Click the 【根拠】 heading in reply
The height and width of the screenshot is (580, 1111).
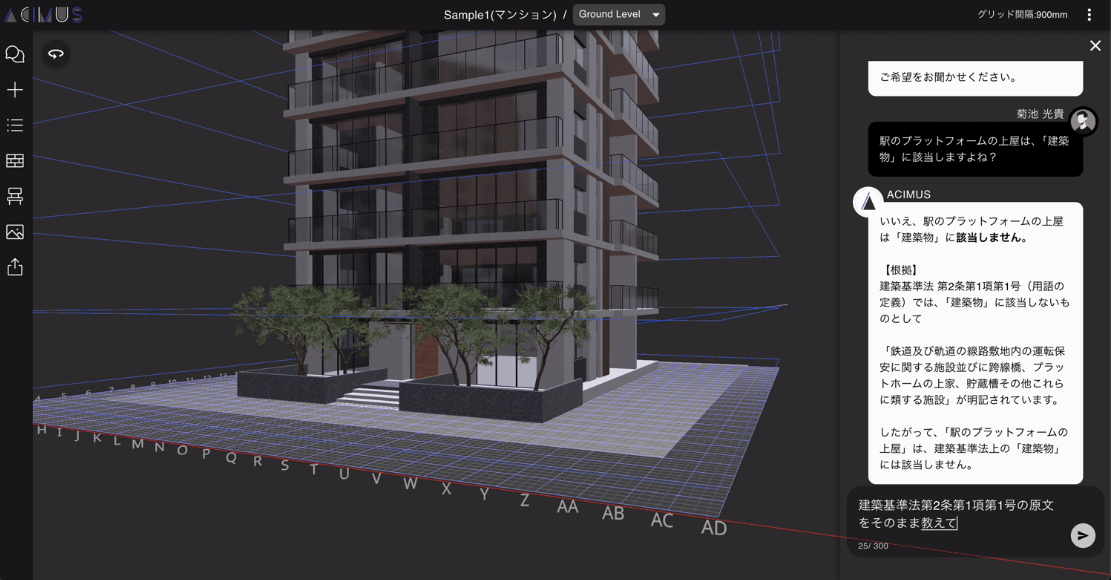click(901, 270)
